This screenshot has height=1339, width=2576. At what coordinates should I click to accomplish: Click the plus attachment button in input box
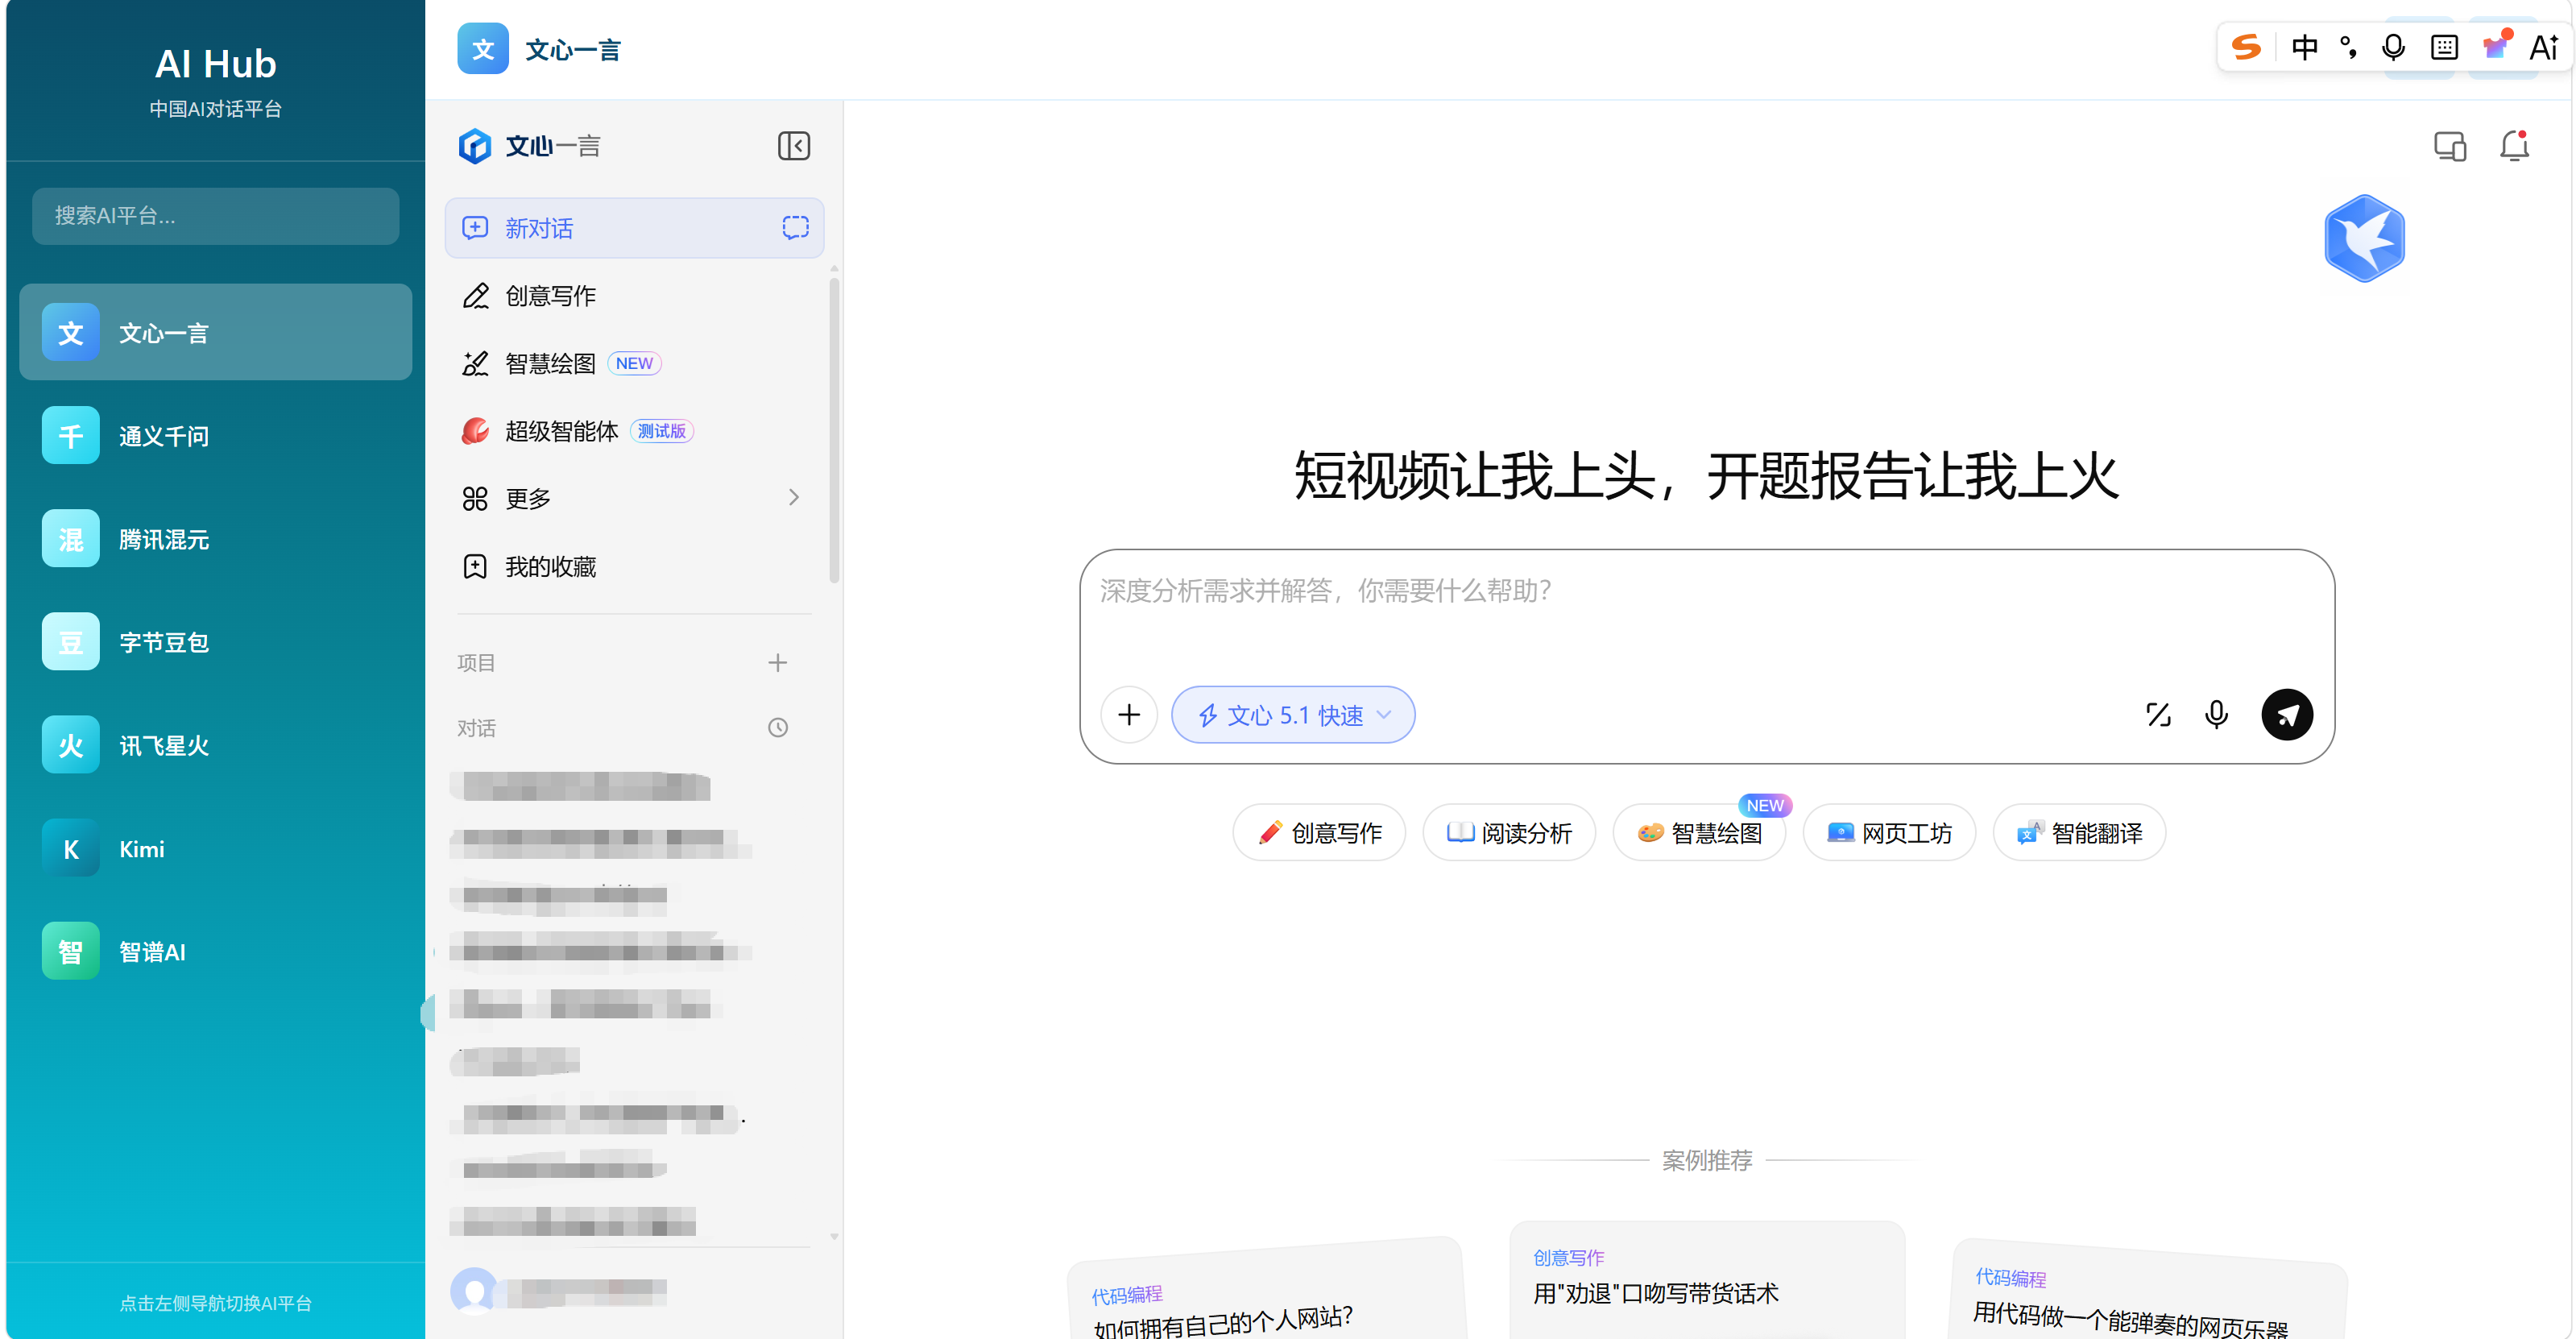click(x=1129, y=715)
